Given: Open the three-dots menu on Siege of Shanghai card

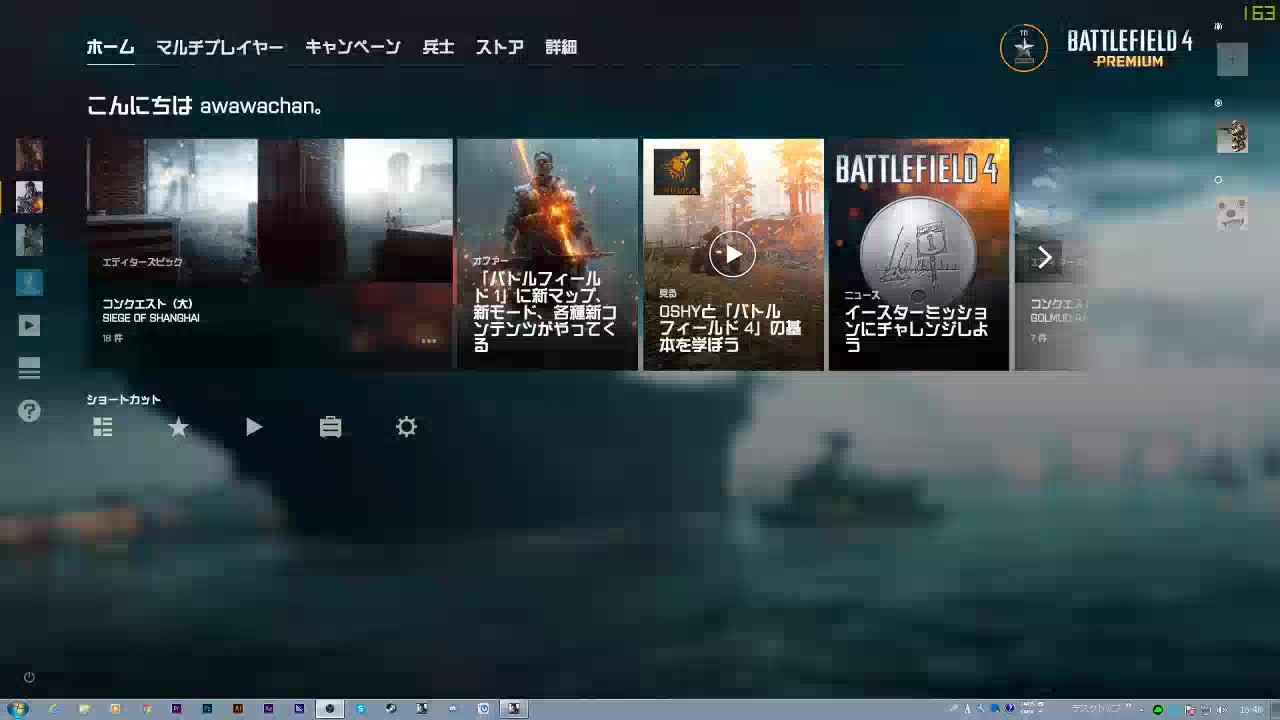Looking at the screenshot, I should [x=429, y=340].
